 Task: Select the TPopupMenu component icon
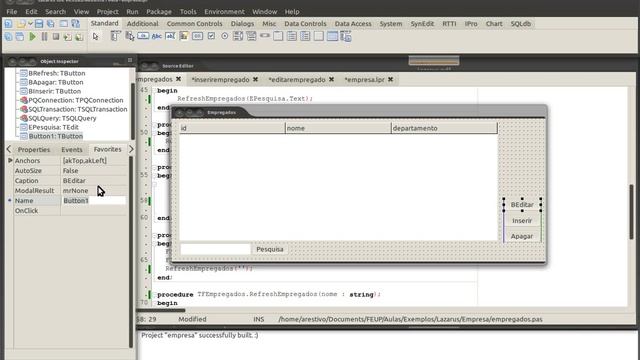130,36
